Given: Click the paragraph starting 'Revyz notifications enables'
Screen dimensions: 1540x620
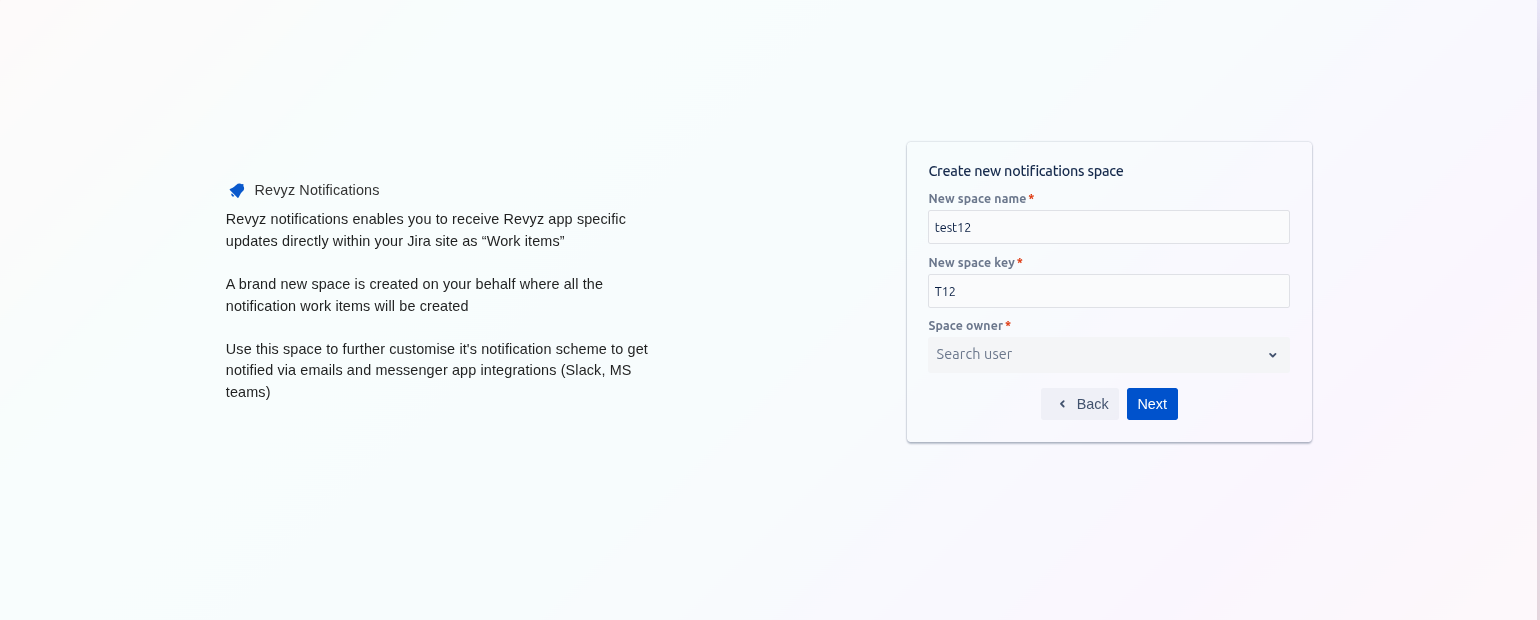Looking at the screenshot, I should pyautogui.click(x=425, y=230).
